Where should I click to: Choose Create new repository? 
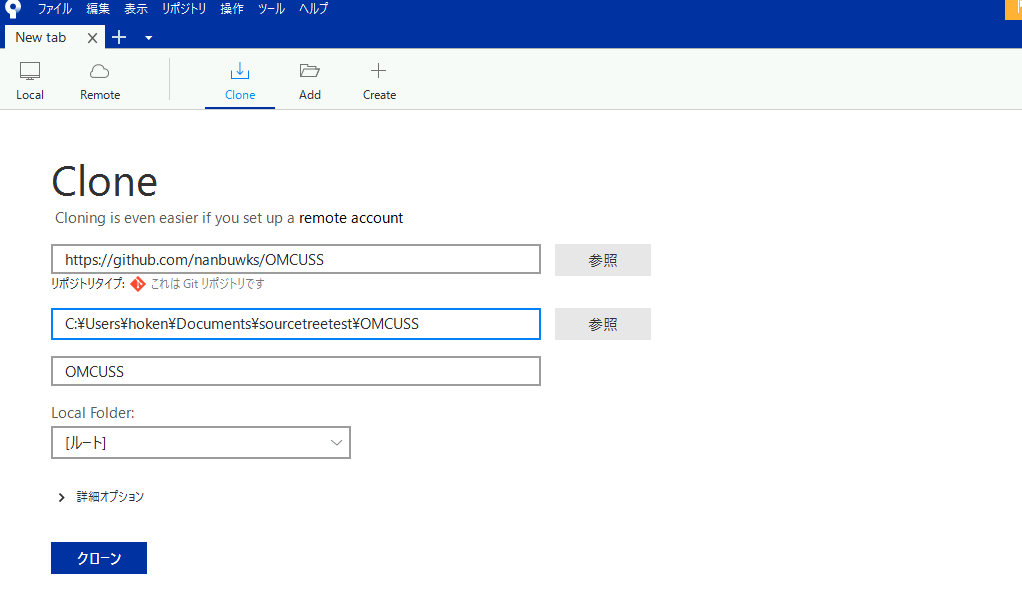(x=379, y=81)
